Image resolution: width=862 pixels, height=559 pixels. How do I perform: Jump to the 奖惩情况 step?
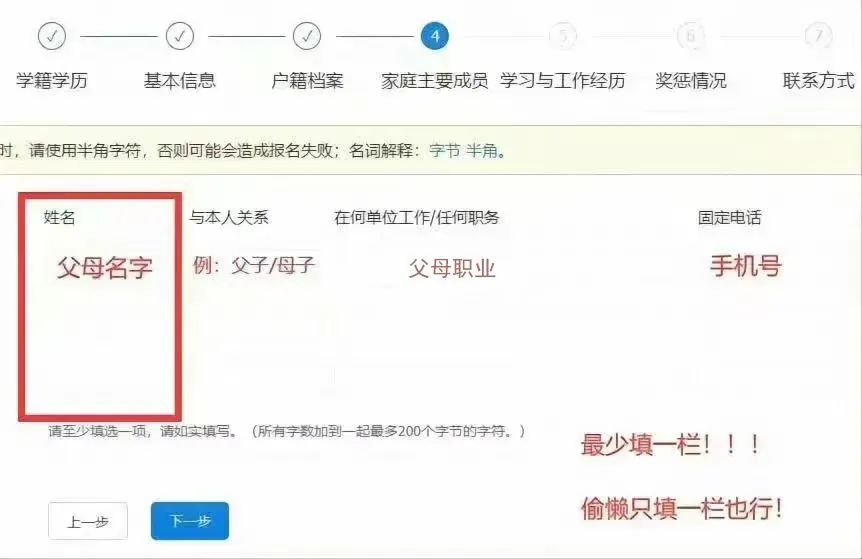click(691, 81)
